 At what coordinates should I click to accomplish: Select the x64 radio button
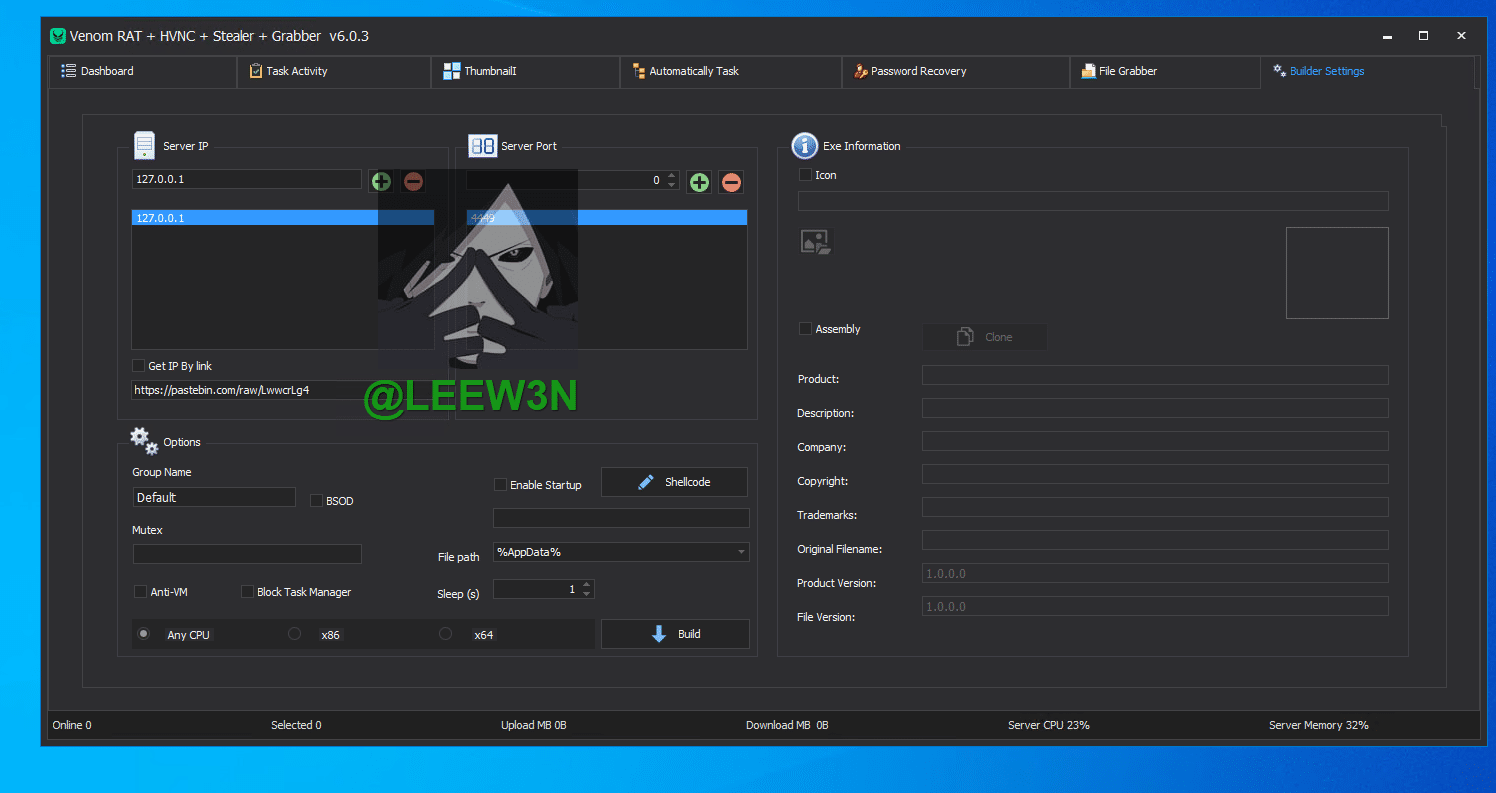(446, 634)
